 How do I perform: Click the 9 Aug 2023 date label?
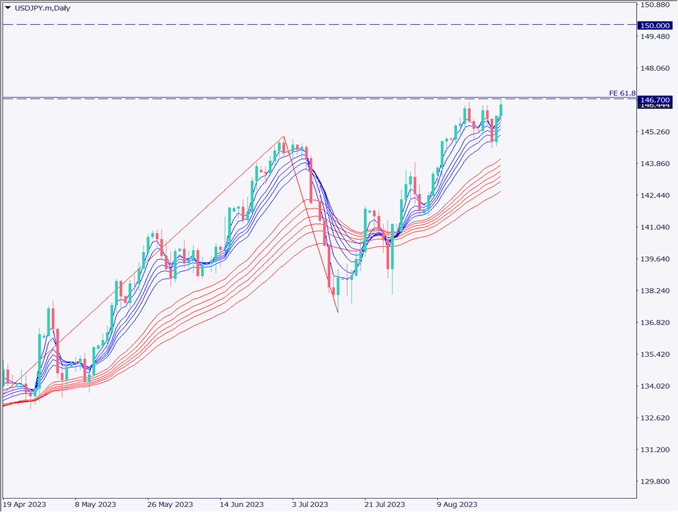[x=454, y=504]
